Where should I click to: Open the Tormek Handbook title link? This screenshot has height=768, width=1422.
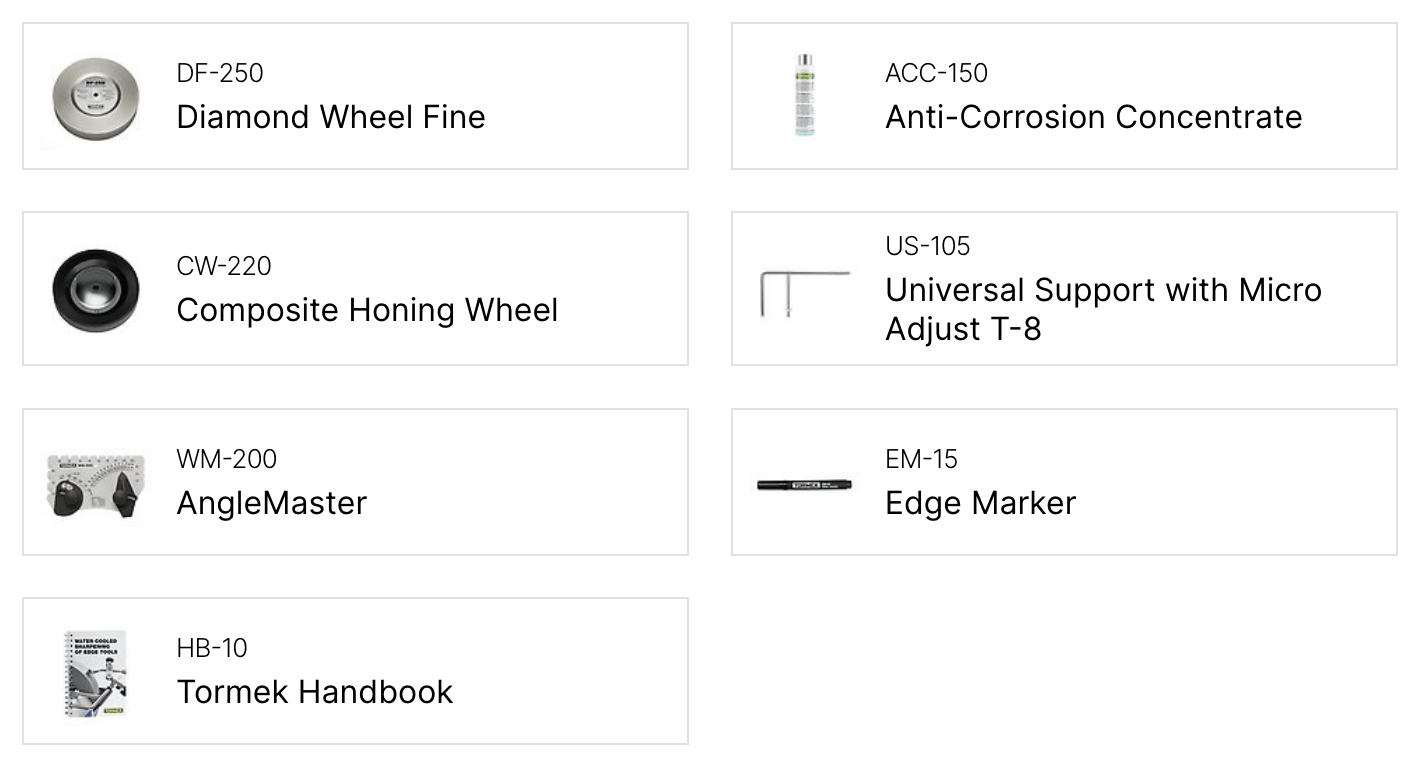point(315,692)
